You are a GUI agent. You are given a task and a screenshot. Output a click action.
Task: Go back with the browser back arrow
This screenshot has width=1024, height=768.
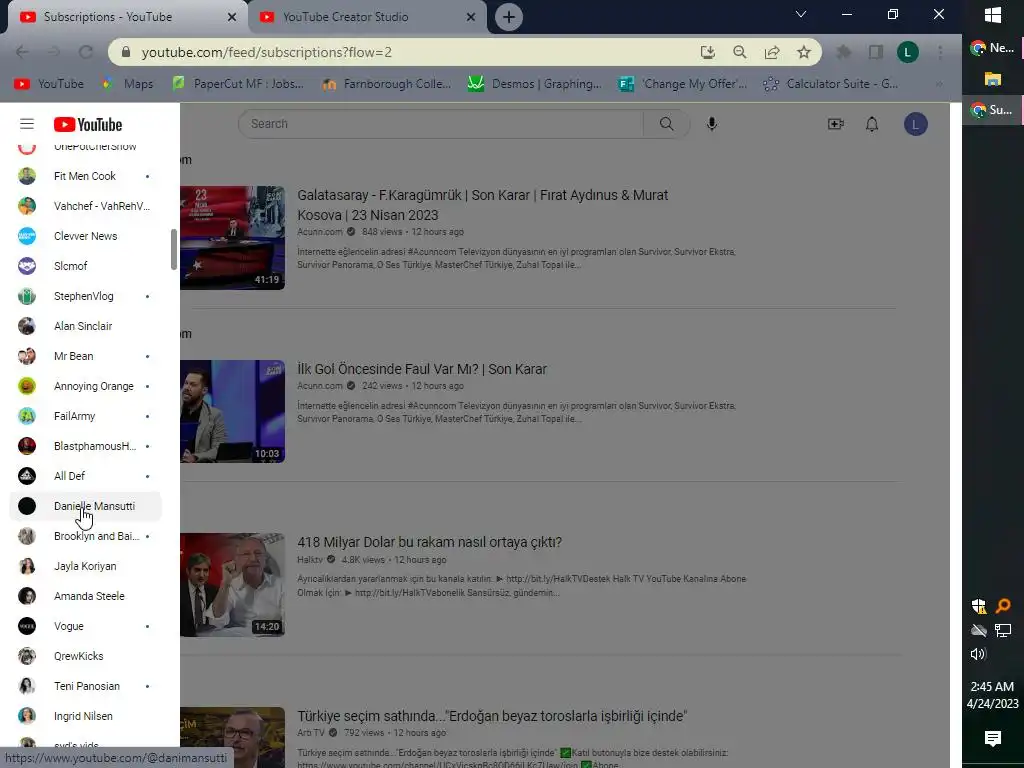[22, 52]
